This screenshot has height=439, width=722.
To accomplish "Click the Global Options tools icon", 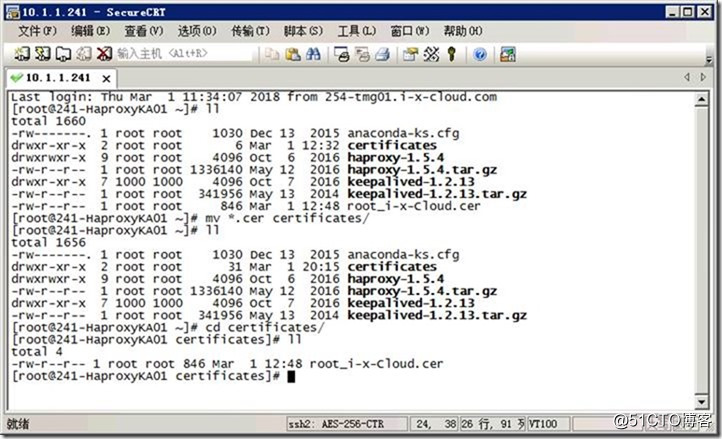I will [x=431, y=54].
